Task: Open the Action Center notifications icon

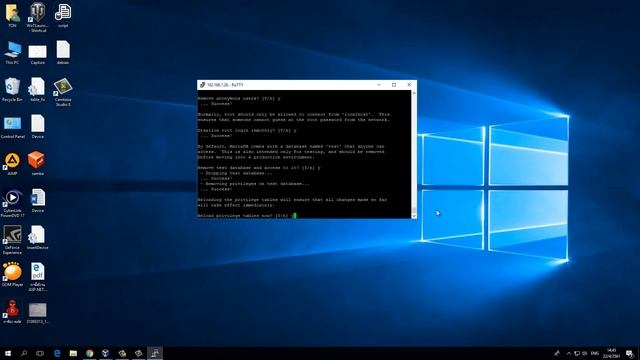Action: point(630,353)
